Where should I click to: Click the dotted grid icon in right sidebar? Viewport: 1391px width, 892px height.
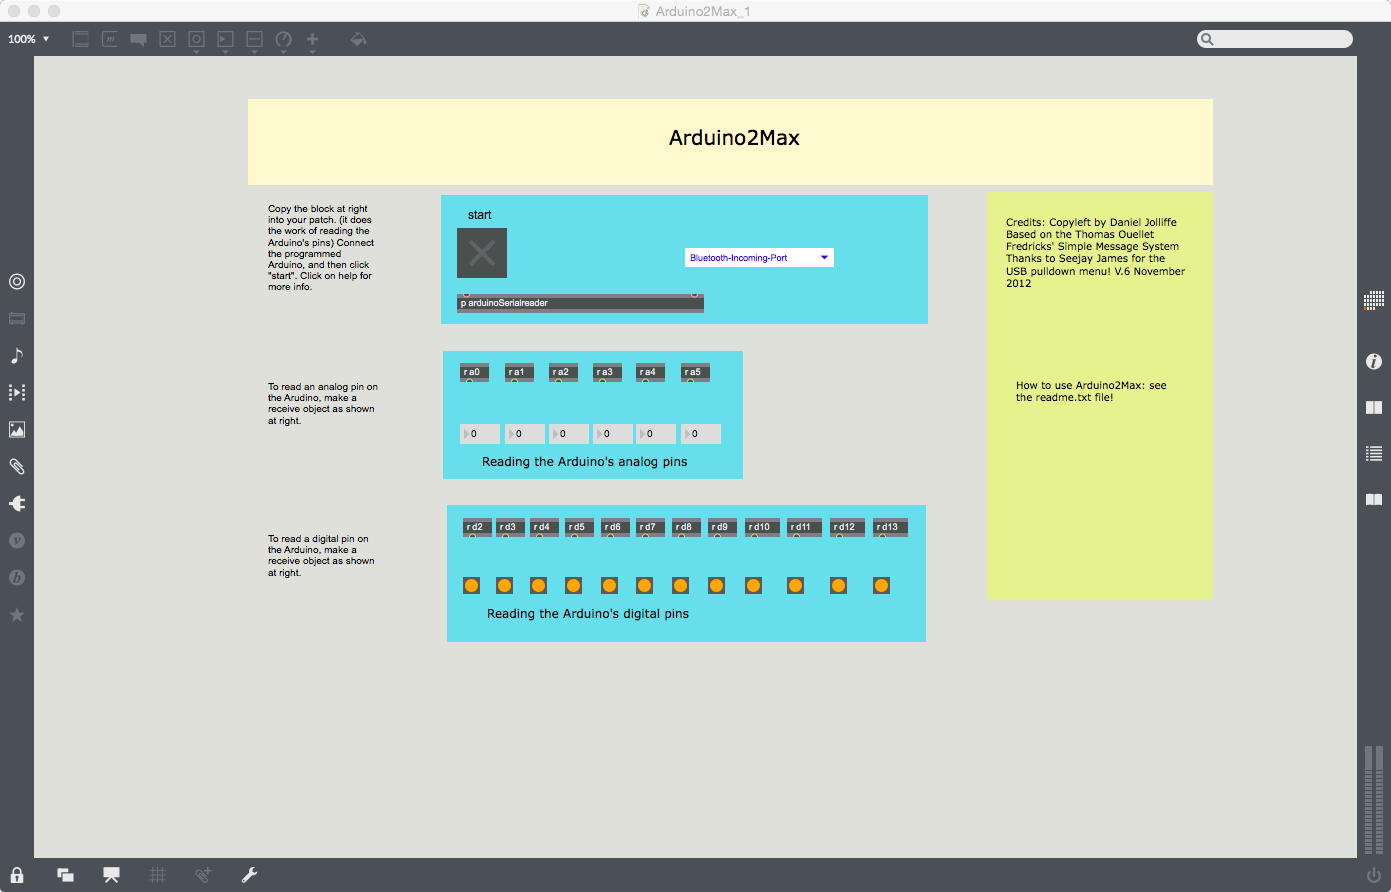pyautogui.click(x=1374, y=299)
